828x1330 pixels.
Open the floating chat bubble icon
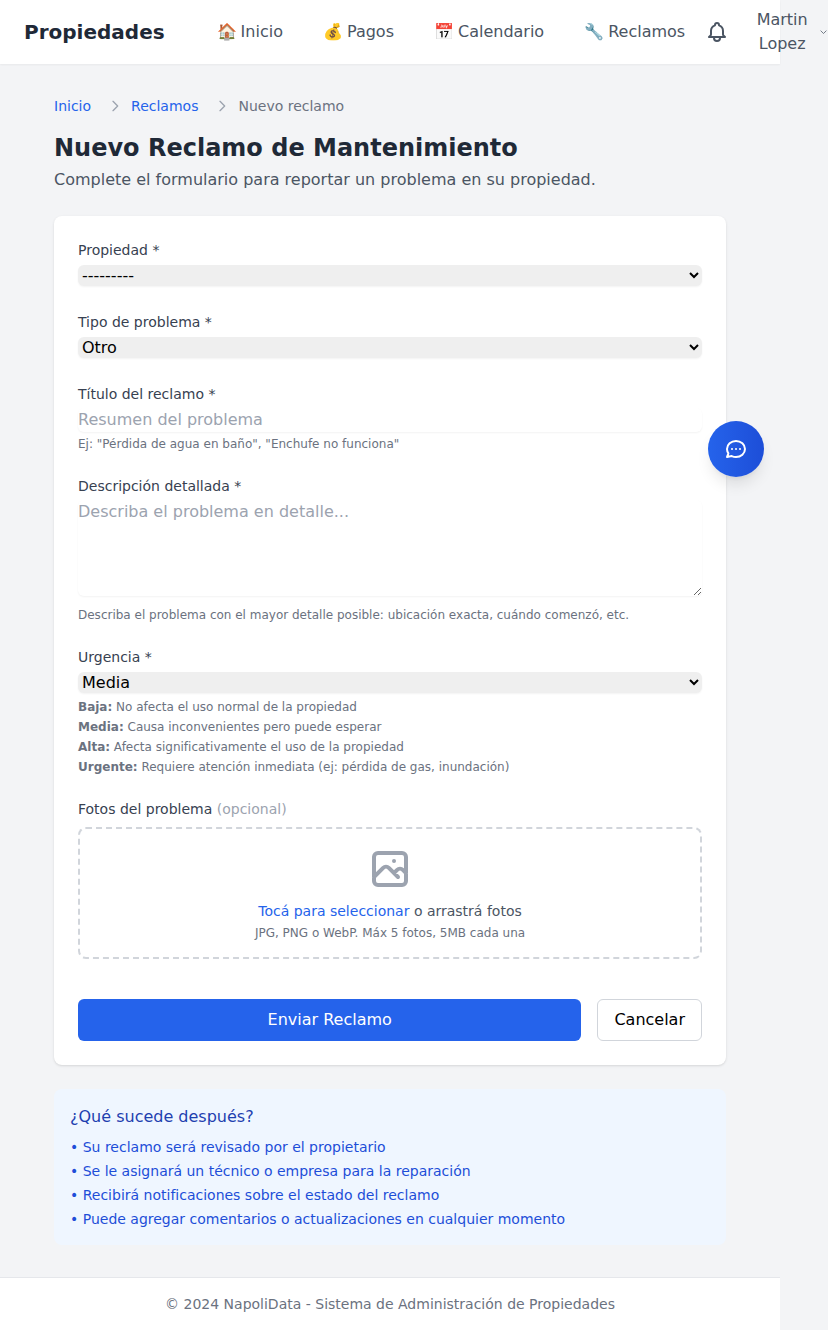(x=736, y=449)
